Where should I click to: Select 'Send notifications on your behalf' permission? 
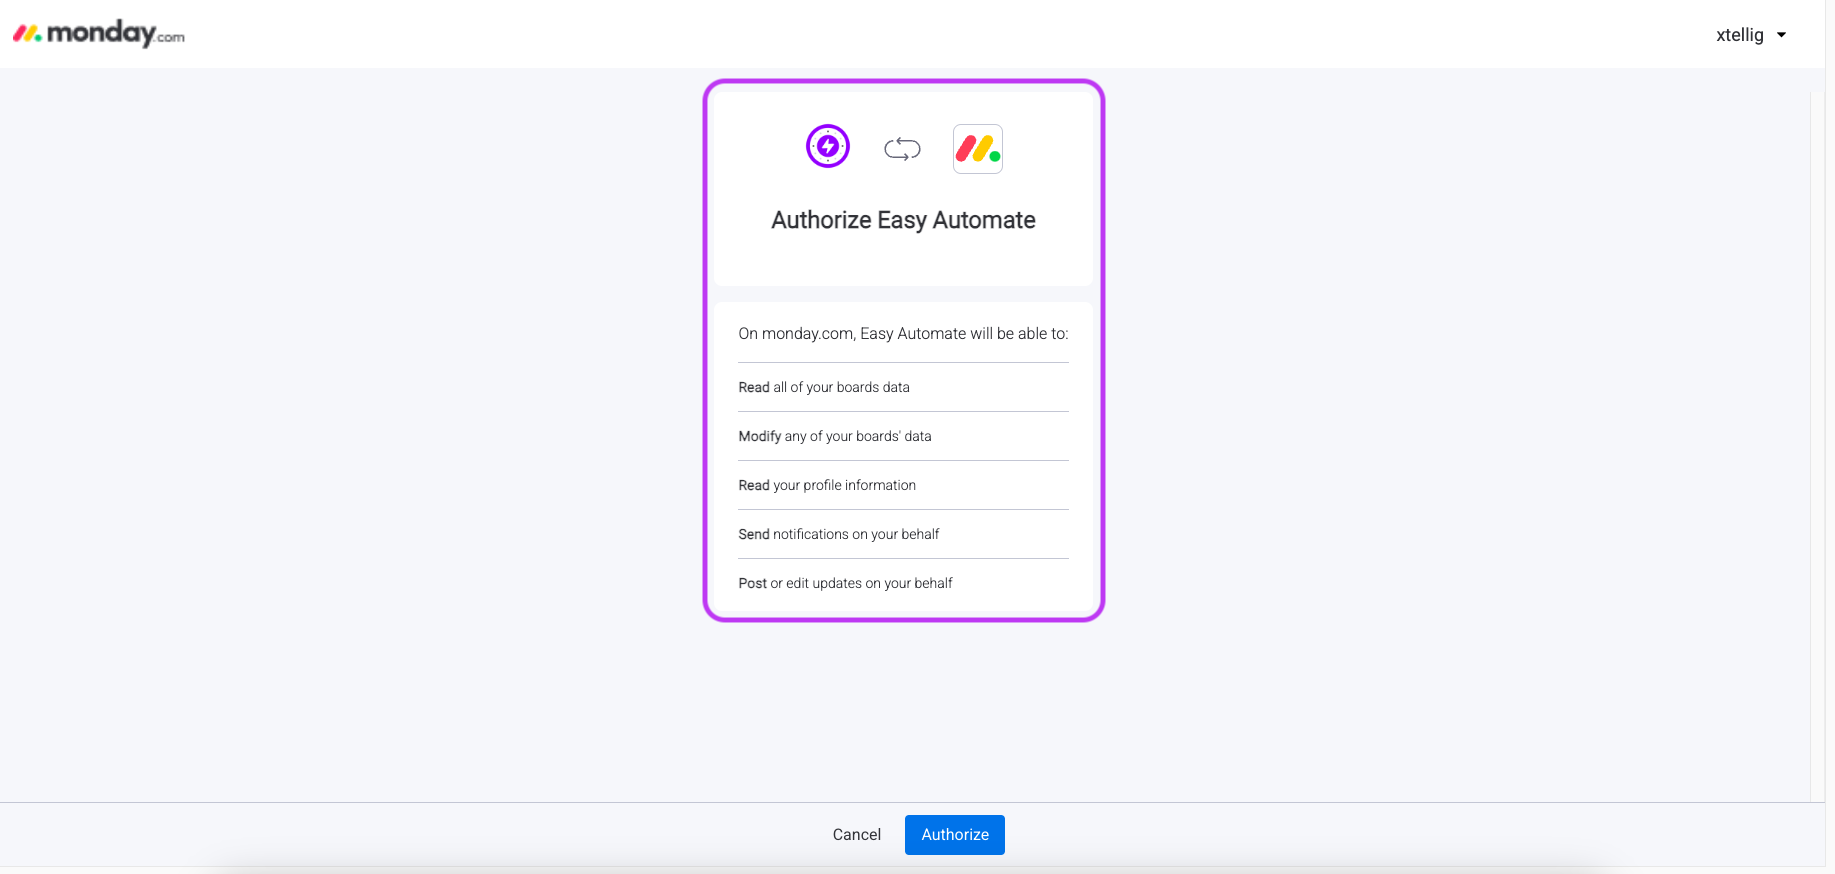(x=839, y=534)
